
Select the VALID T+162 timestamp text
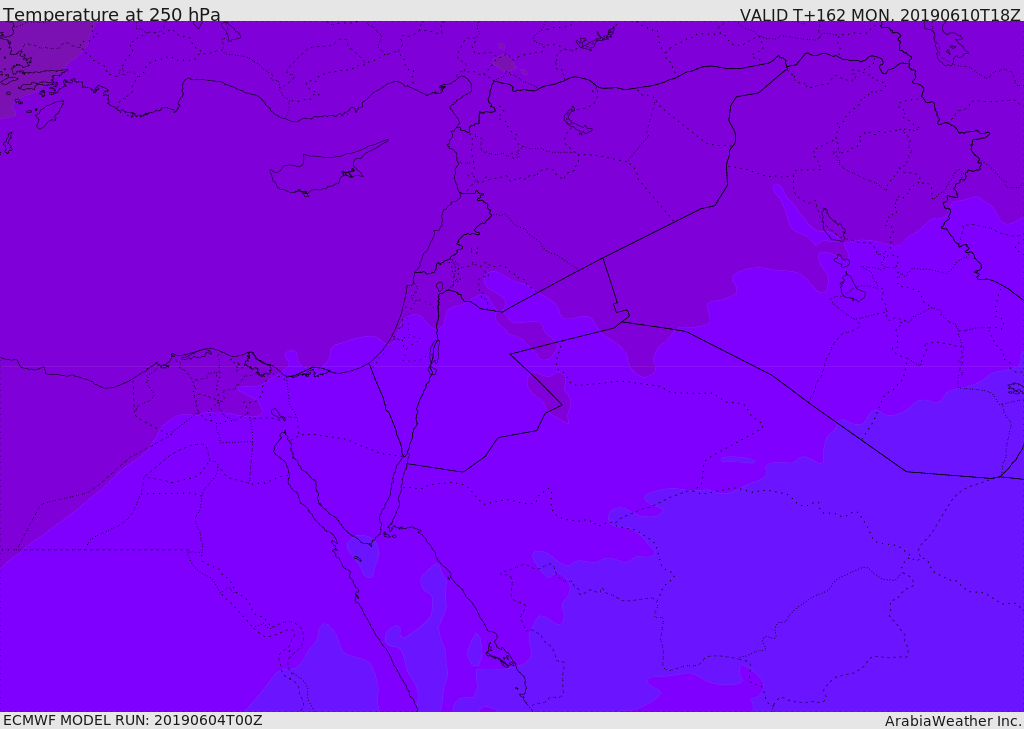click(x=880, y=14)
